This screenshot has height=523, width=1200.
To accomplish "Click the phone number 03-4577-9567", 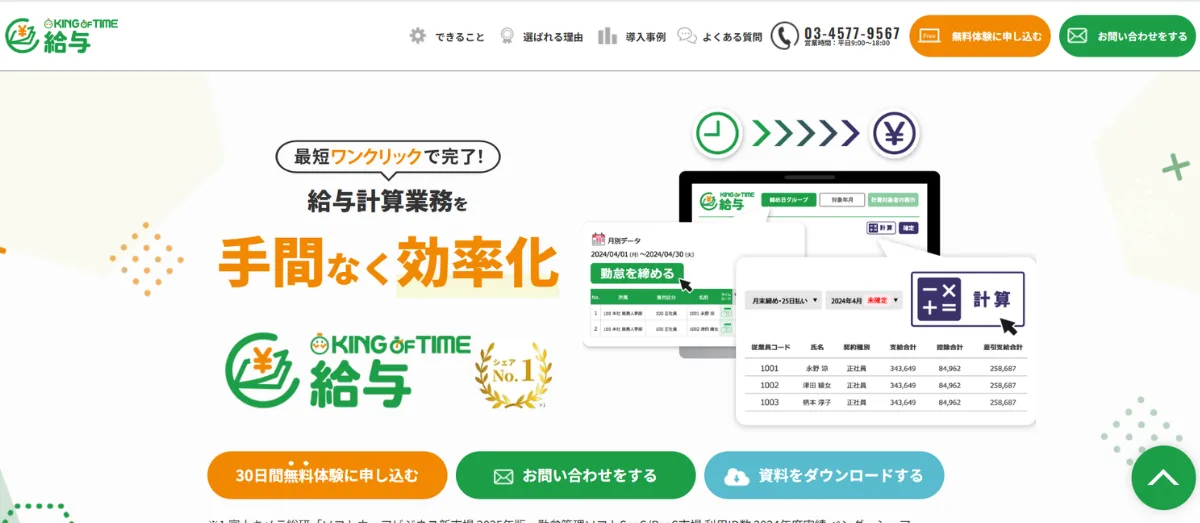I will tap(852, 33).
